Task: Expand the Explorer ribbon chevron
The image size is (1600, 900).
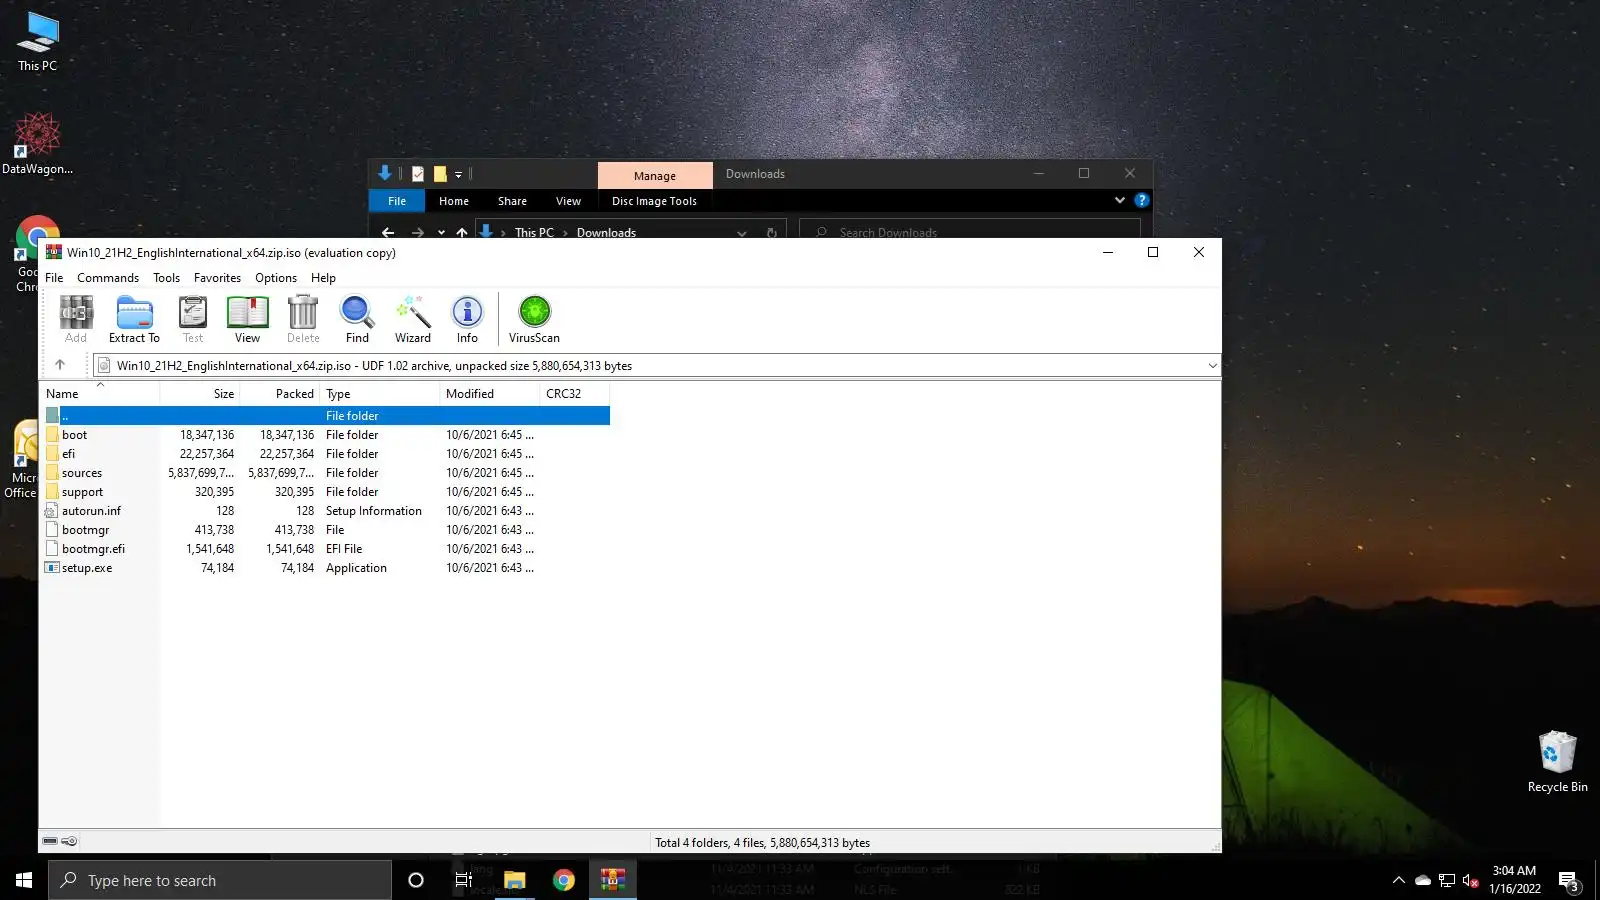Action: coord(1119,200)
